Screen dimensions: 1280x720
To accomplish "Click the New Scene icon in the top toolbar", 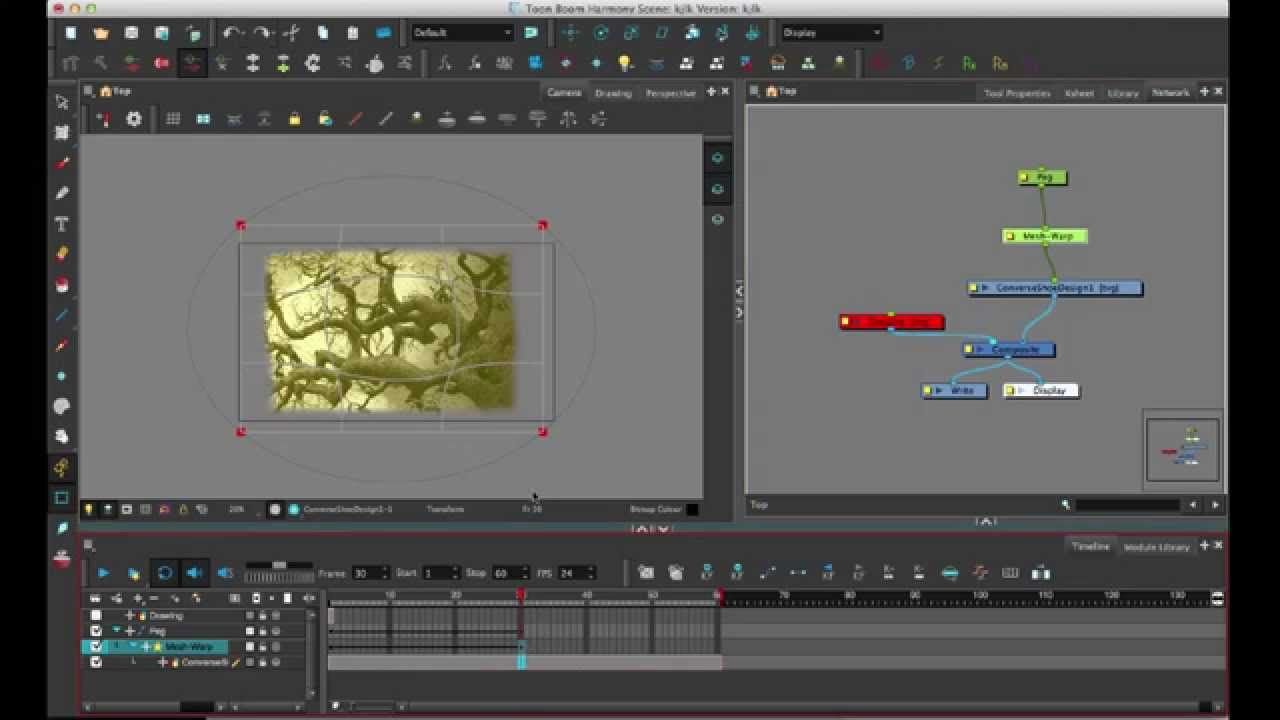I will (x=70, y=33).
